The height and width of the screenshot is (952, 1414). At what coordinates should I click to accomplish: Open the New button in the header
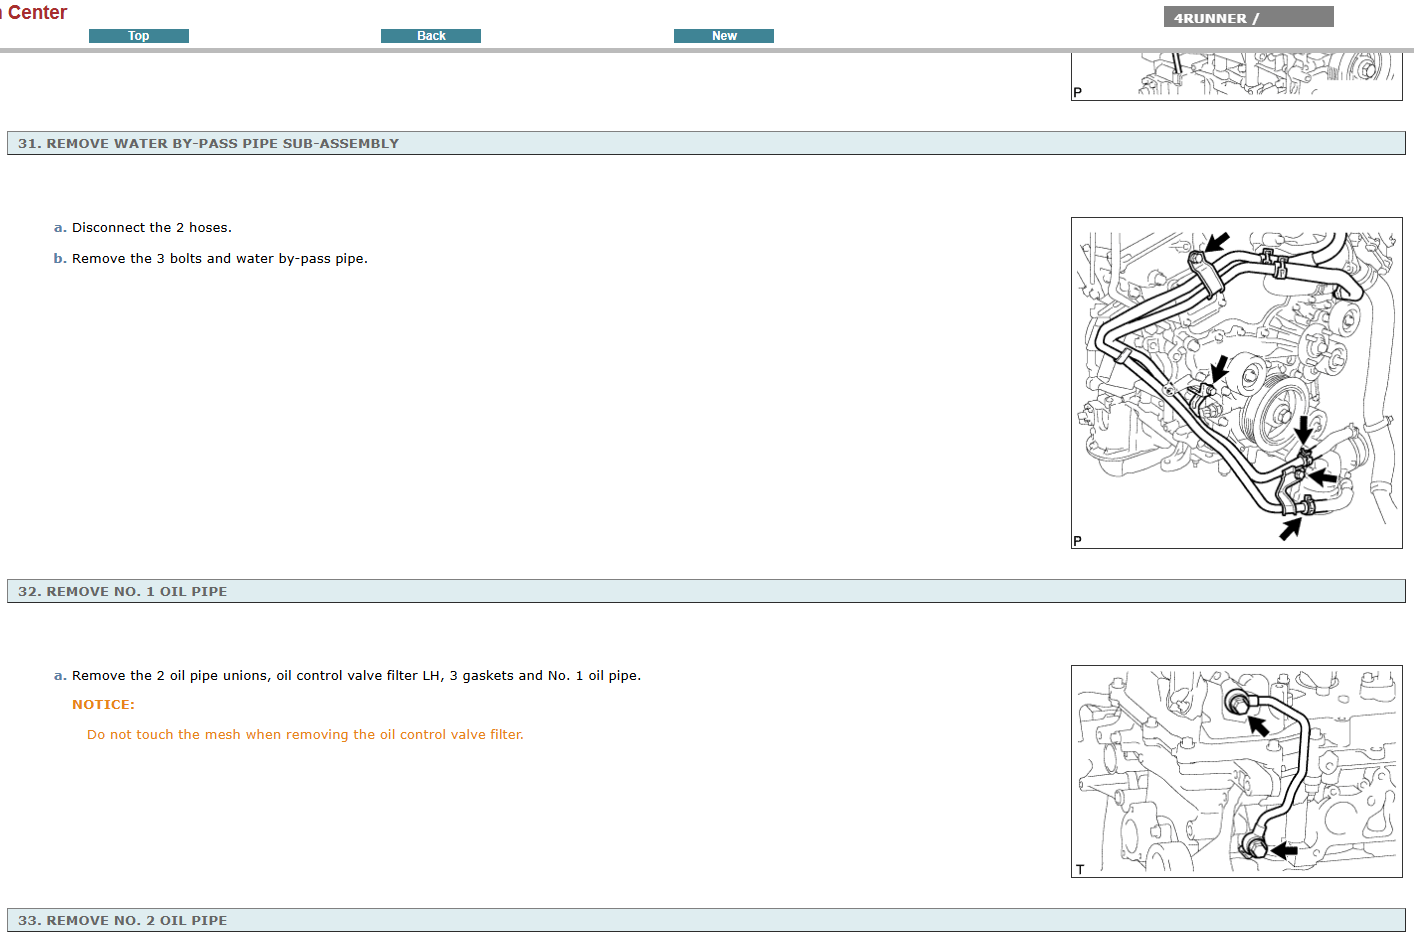[x=723, y=36]
